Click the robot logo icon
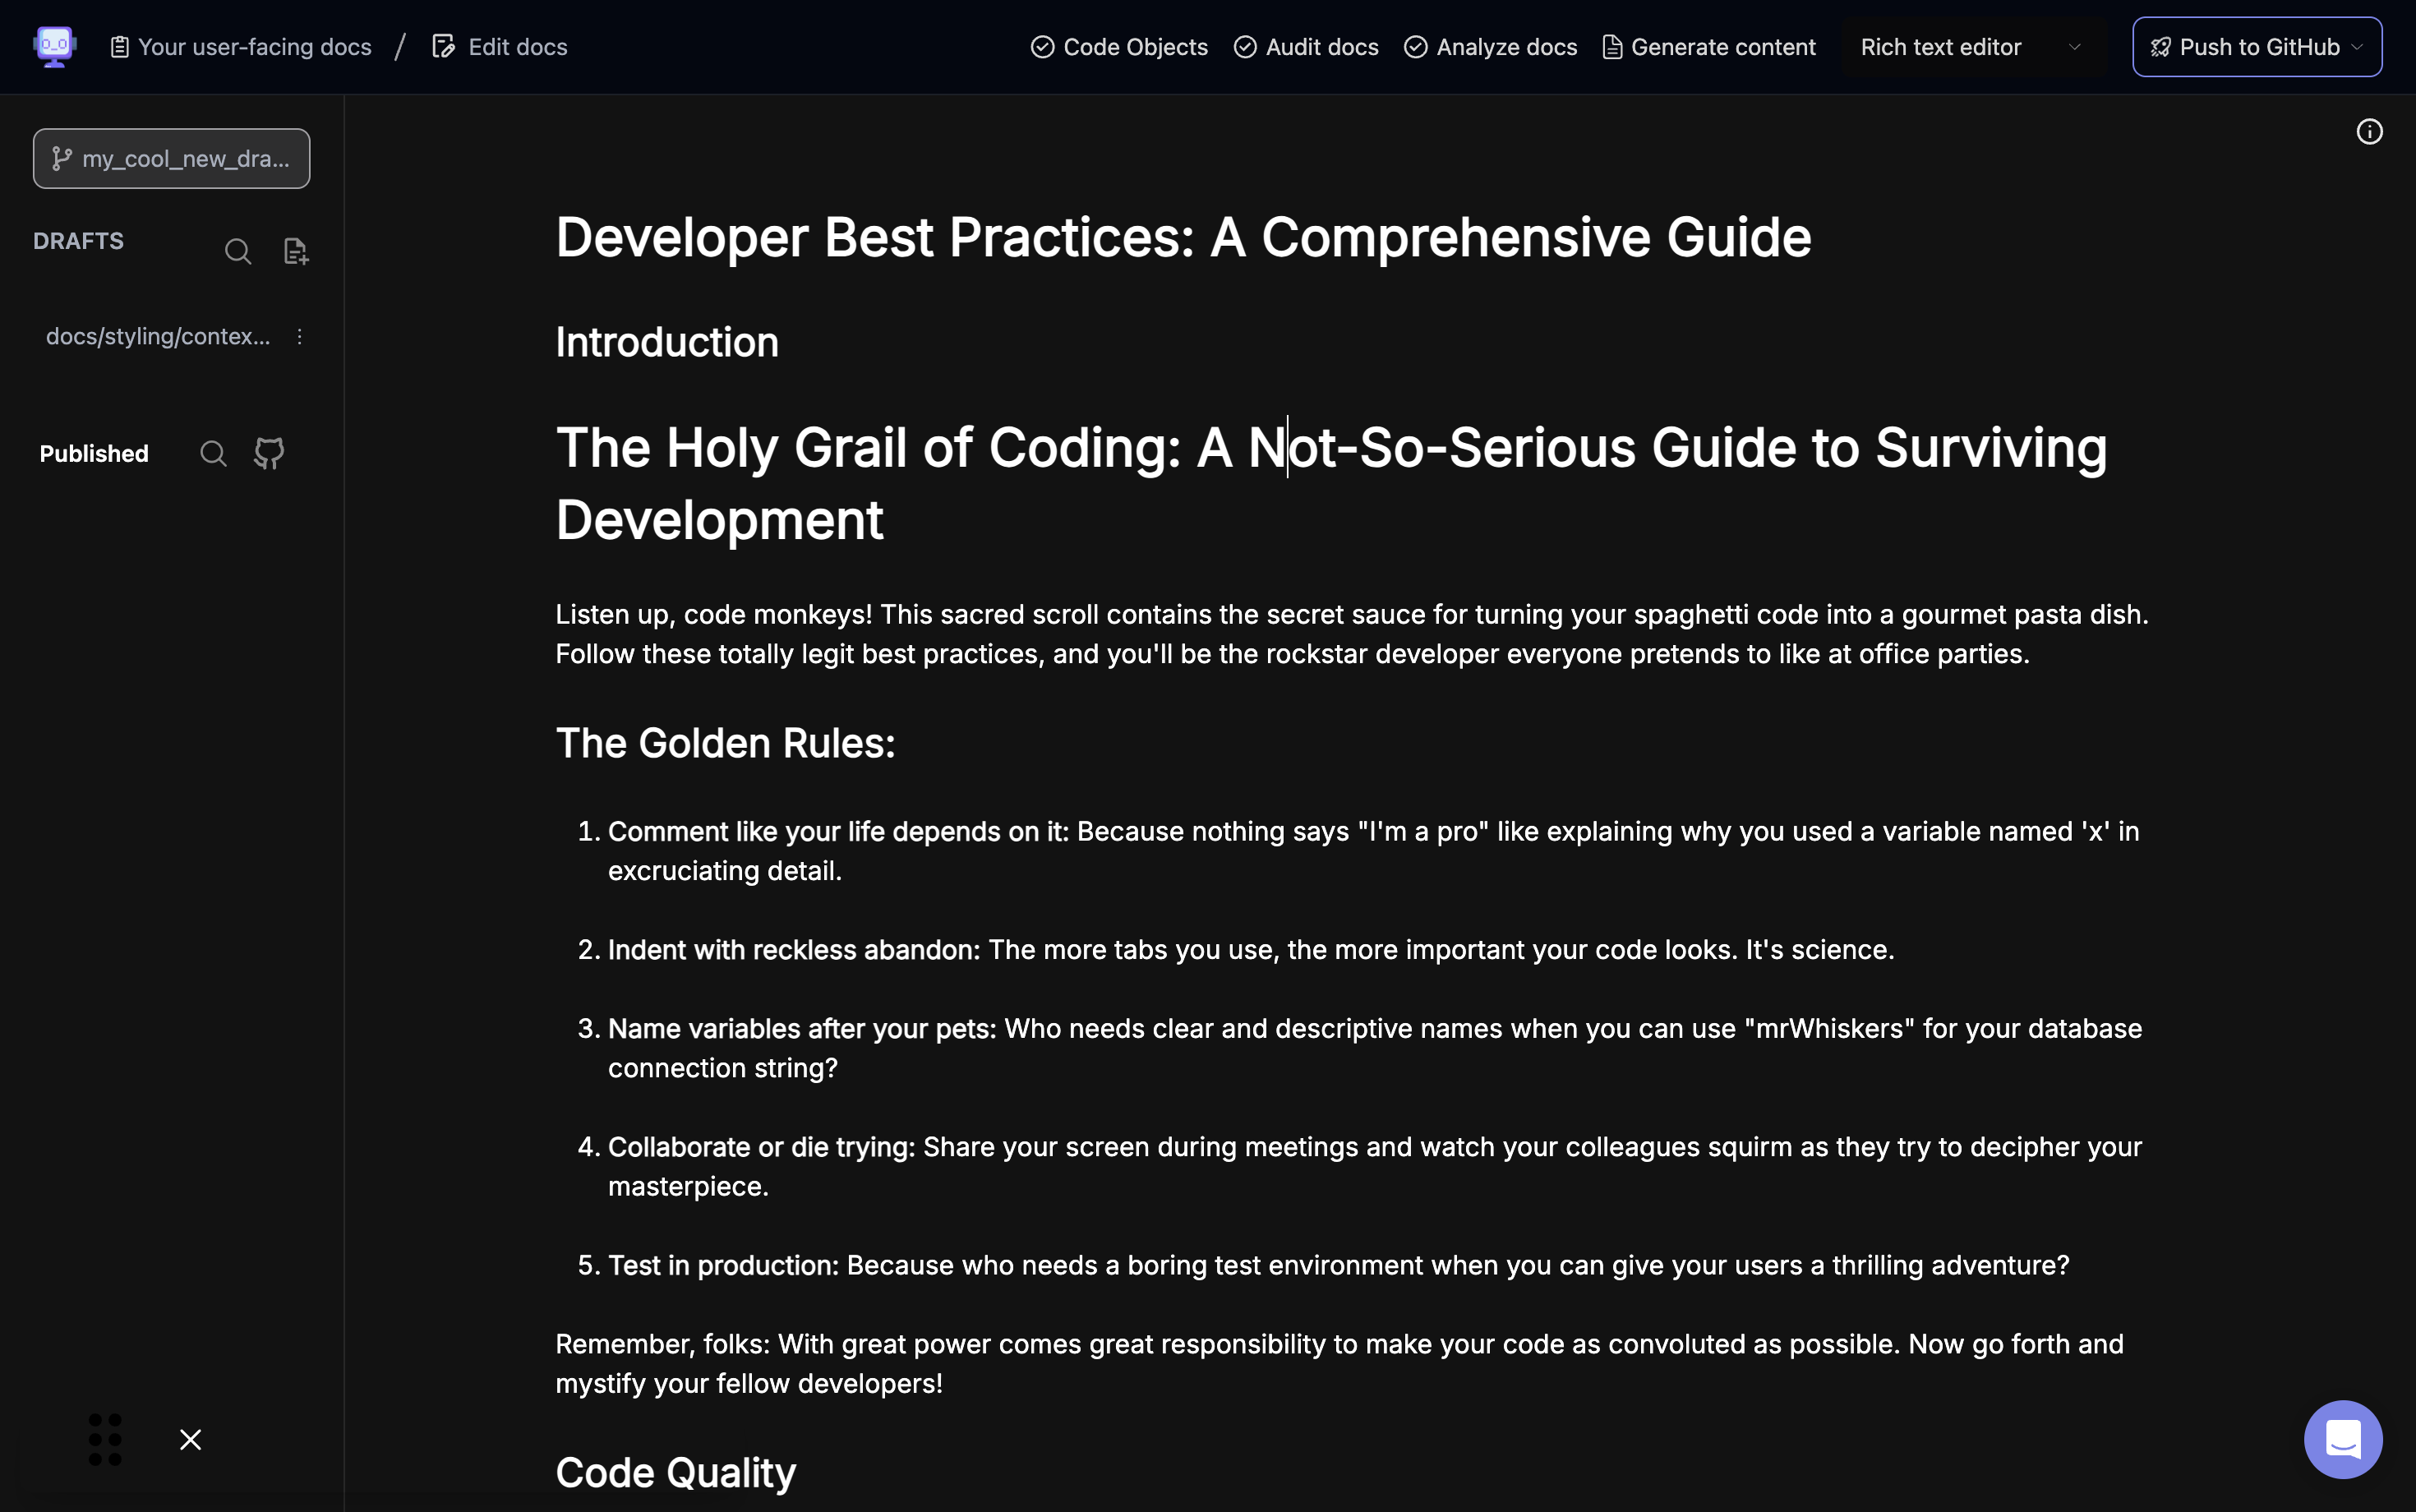2416x1512 pixels. pos(54,46)
